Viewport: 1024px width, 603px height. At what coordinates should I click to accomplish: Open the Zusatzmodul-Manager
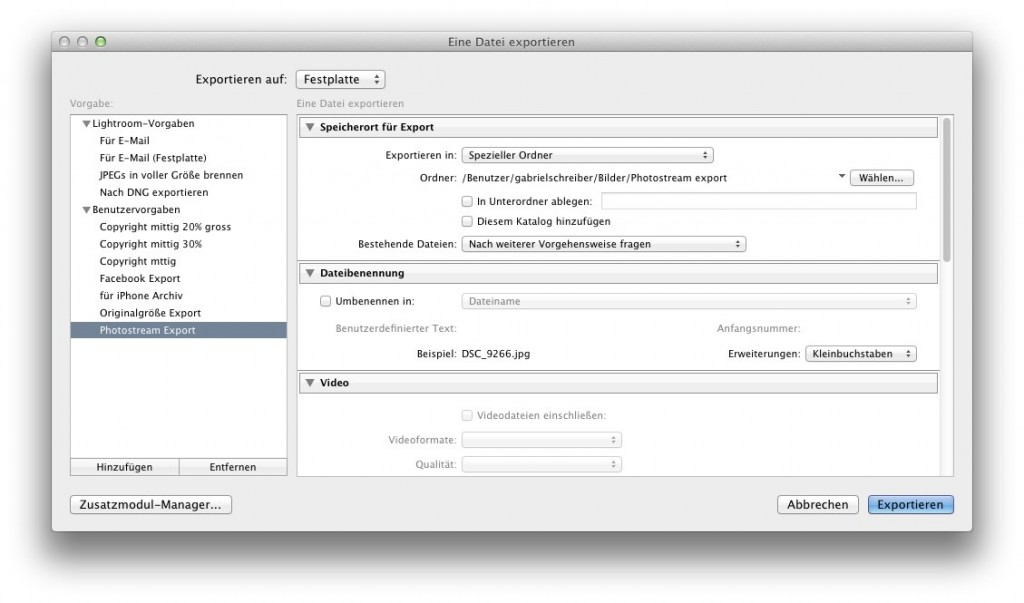coord(151,504)
